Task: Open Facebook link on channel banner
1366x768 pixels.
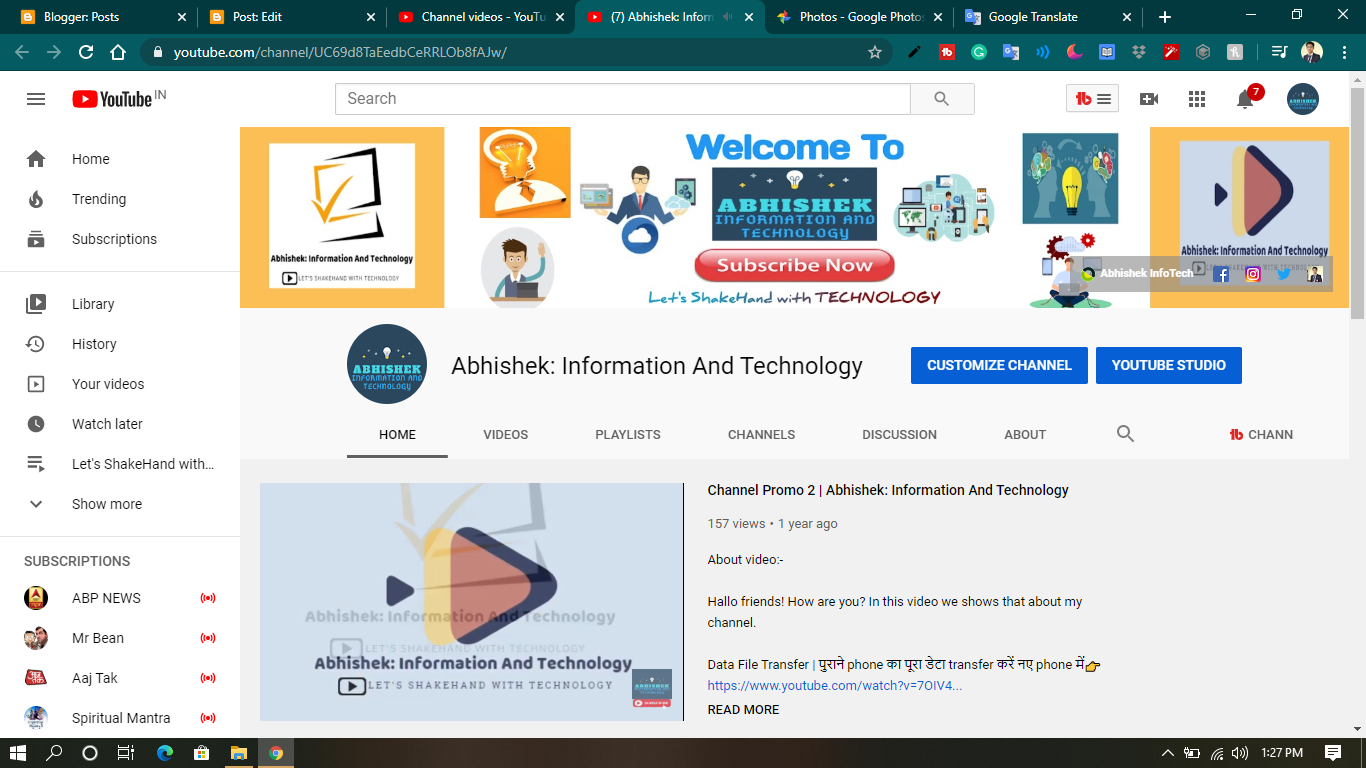Action: (x=1221, y=274)
